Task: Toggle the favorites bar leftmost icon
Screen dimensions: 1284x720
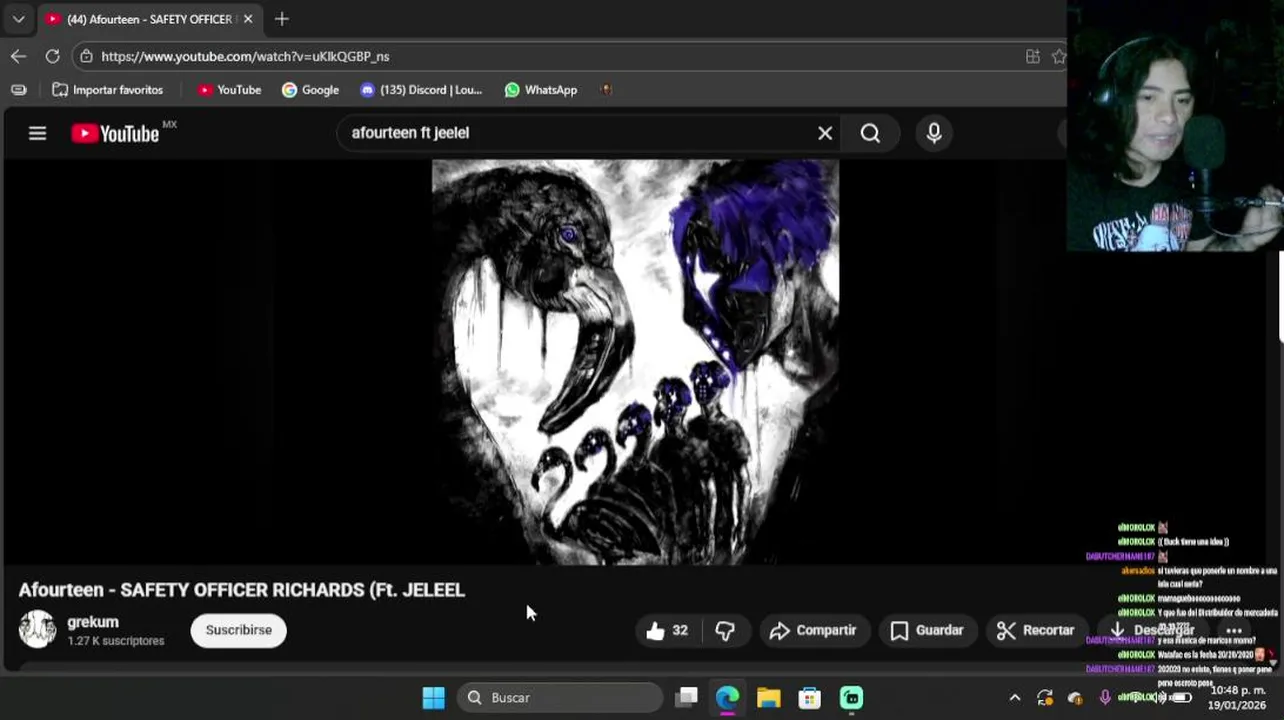Action: point(18,90)
